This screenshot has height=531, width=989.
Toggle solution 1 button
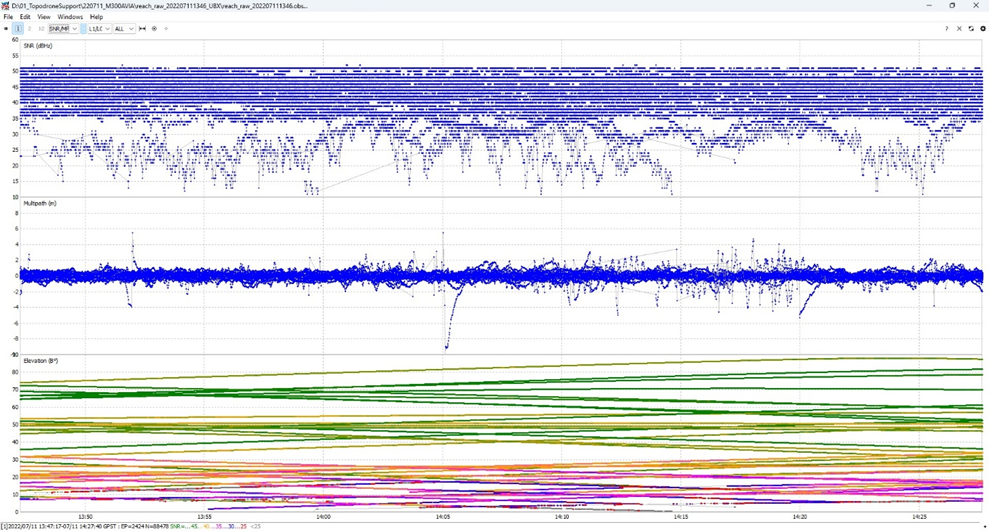(18, 28)
